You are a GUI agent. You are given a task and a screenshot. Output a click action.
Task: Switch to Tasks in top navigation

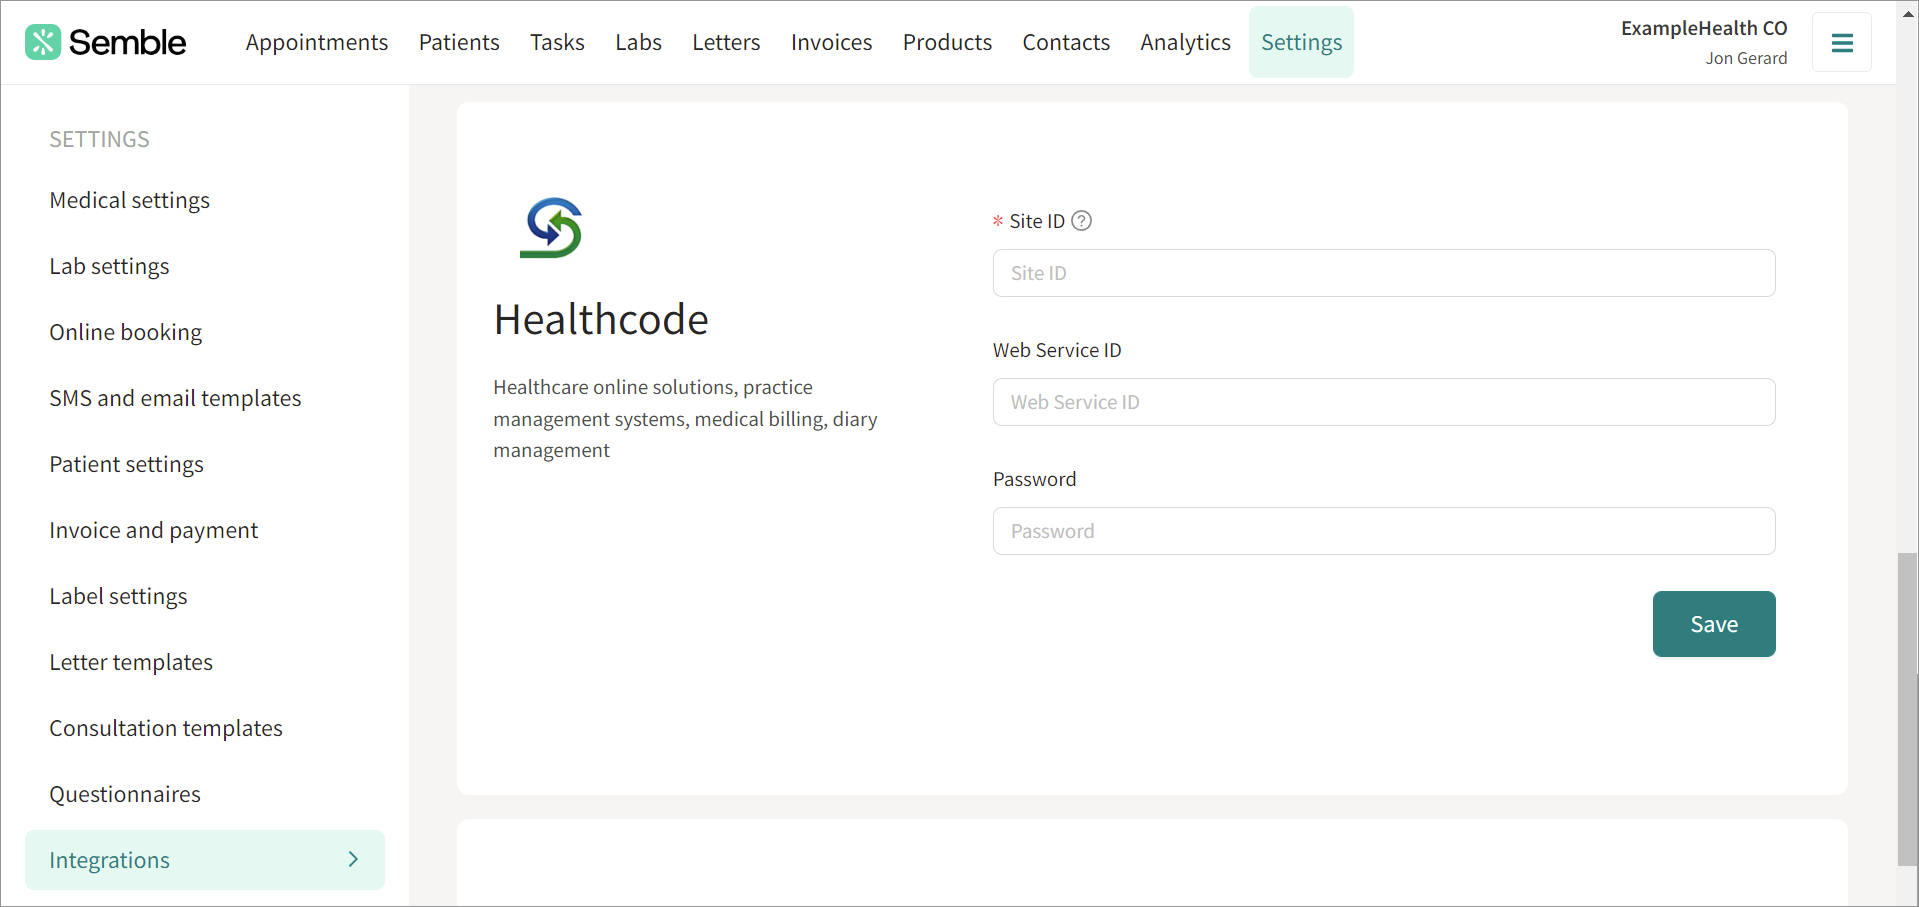coord(557,42)
